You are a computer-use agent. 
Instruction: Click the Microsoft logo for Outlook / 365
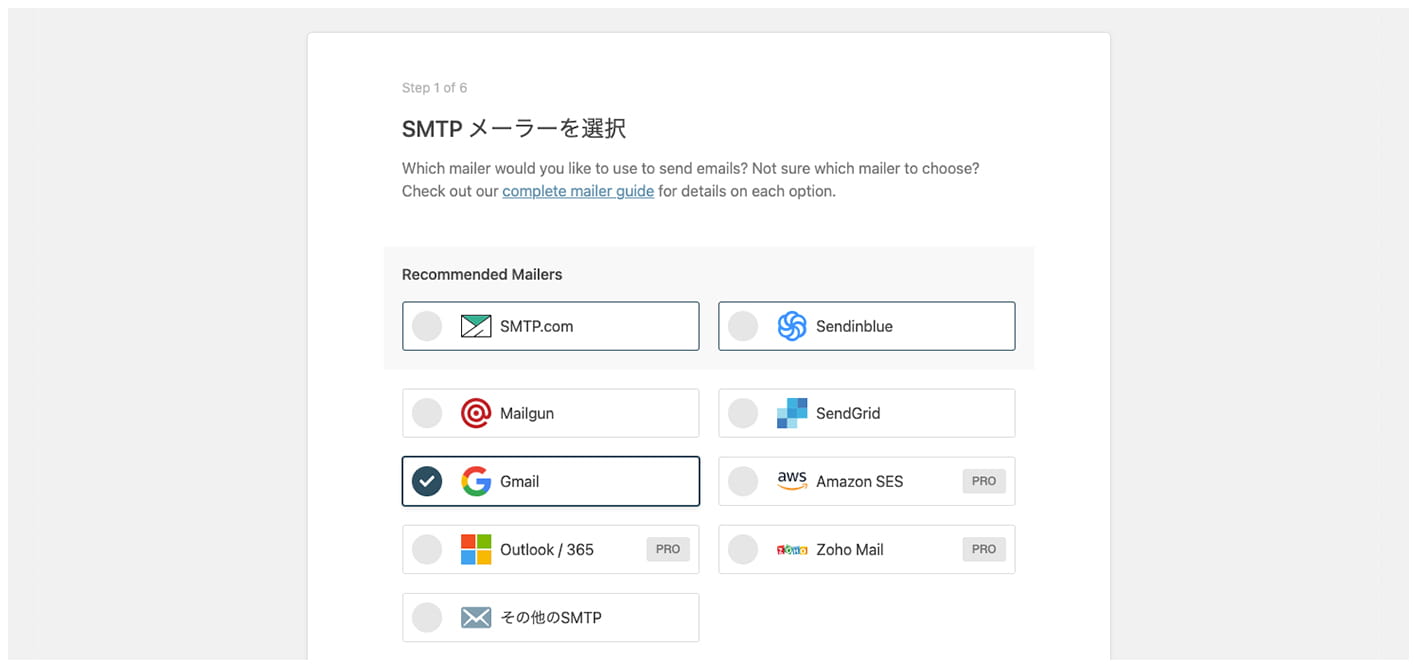(476, 549)
